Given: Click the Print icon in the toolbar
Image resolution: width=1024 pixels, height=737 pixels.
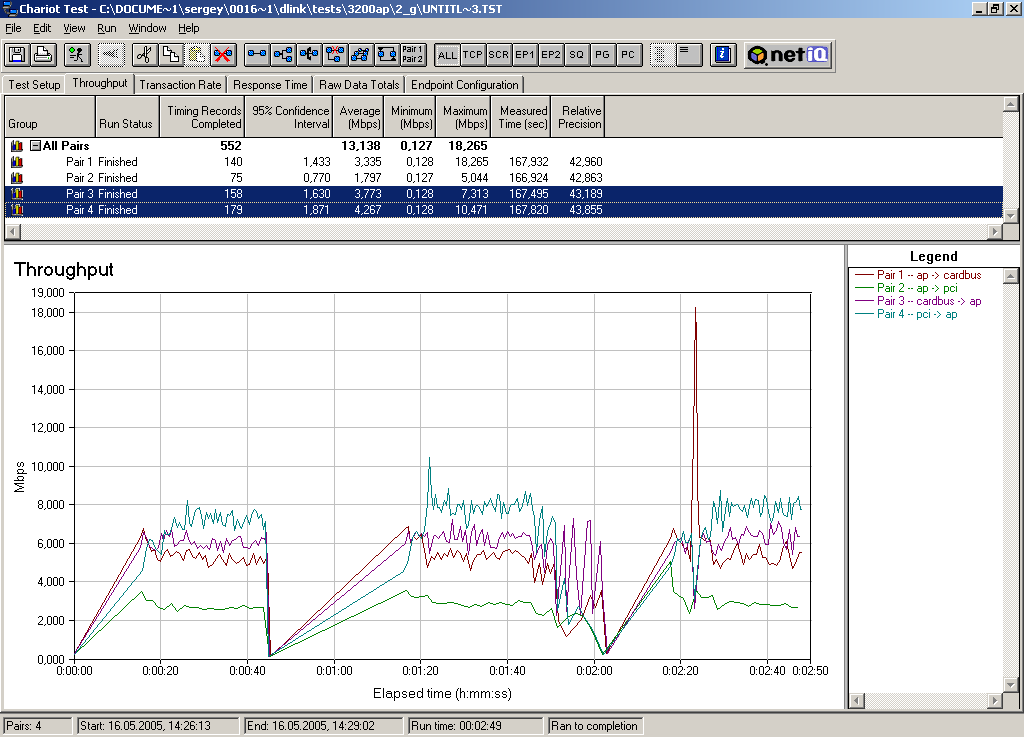Looking at the screenshot, I should tap(43, 55).
